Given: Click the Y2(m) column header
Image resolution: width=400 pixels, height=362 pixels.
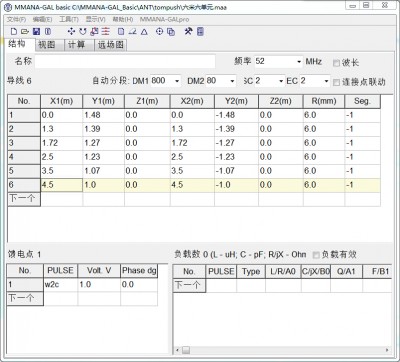Looking at the screenshot, I should coord(236,101).
